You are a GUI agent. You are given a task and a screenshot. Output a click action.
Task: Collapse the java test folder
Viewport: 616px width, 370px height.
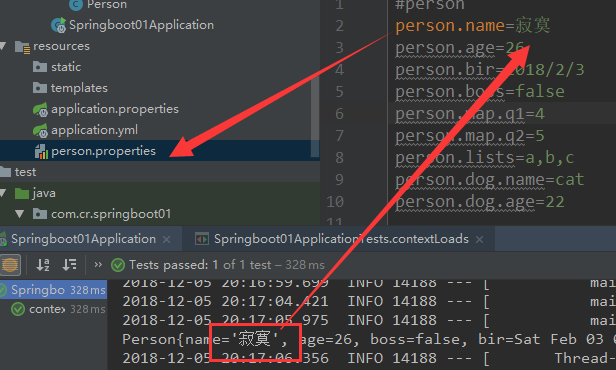(x=3, y=193)
